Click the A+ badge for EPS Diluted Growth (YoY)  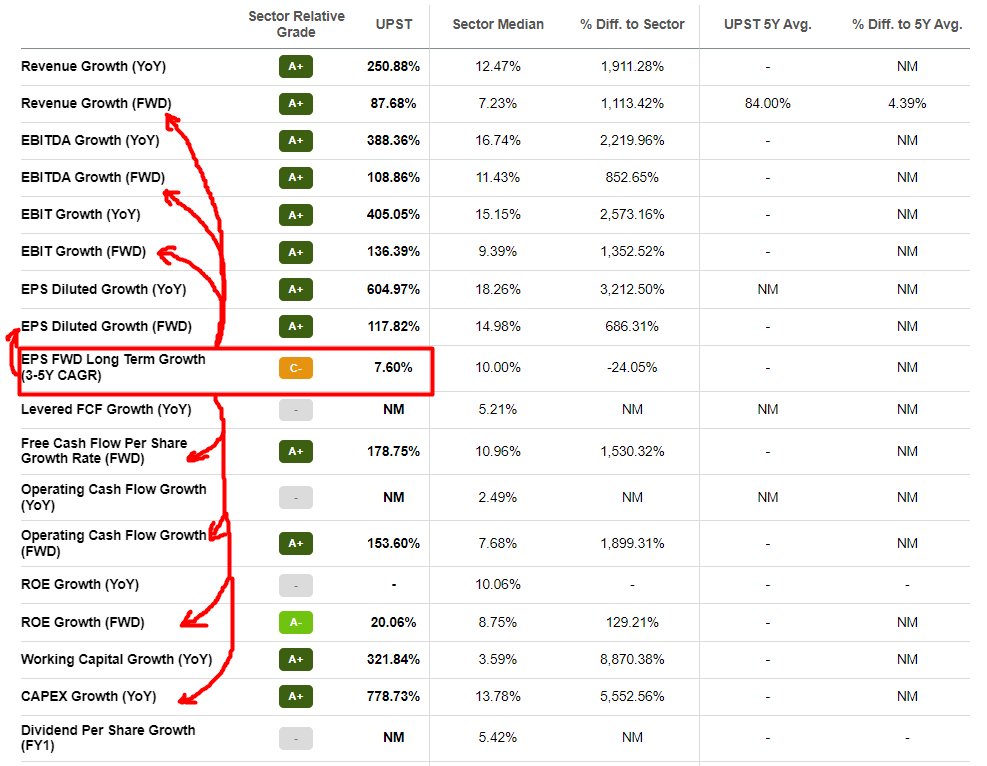coord(296,290)
